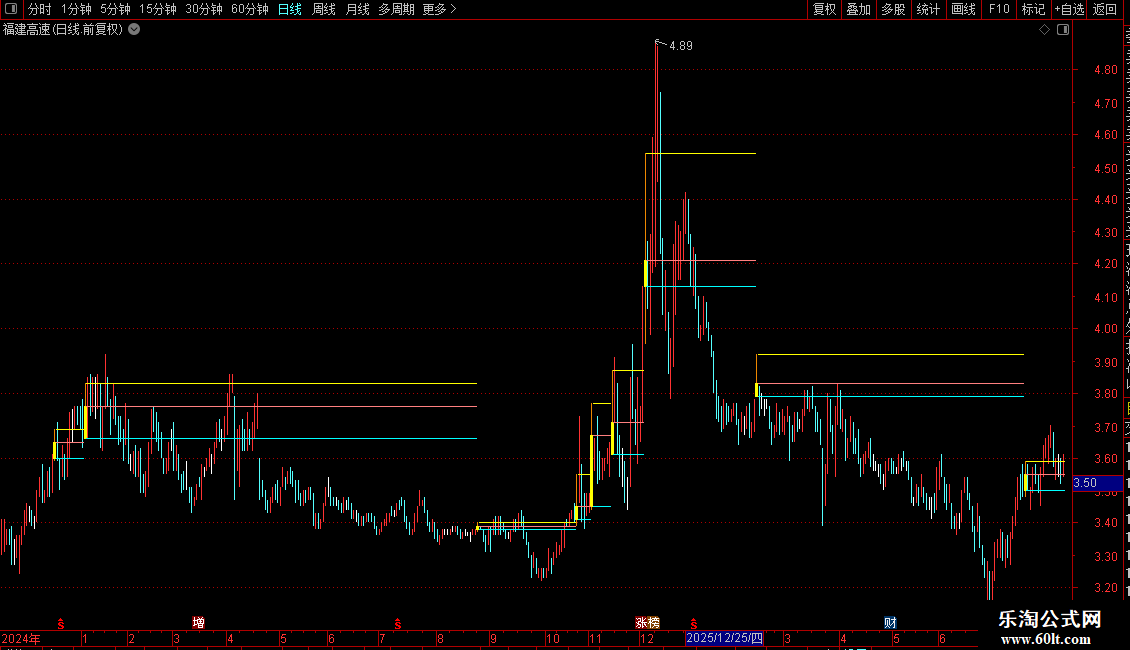The height and width of the screenshot is (650, 1130).
Task: Switch to the 分时 chart
Action: pos(40,9)
